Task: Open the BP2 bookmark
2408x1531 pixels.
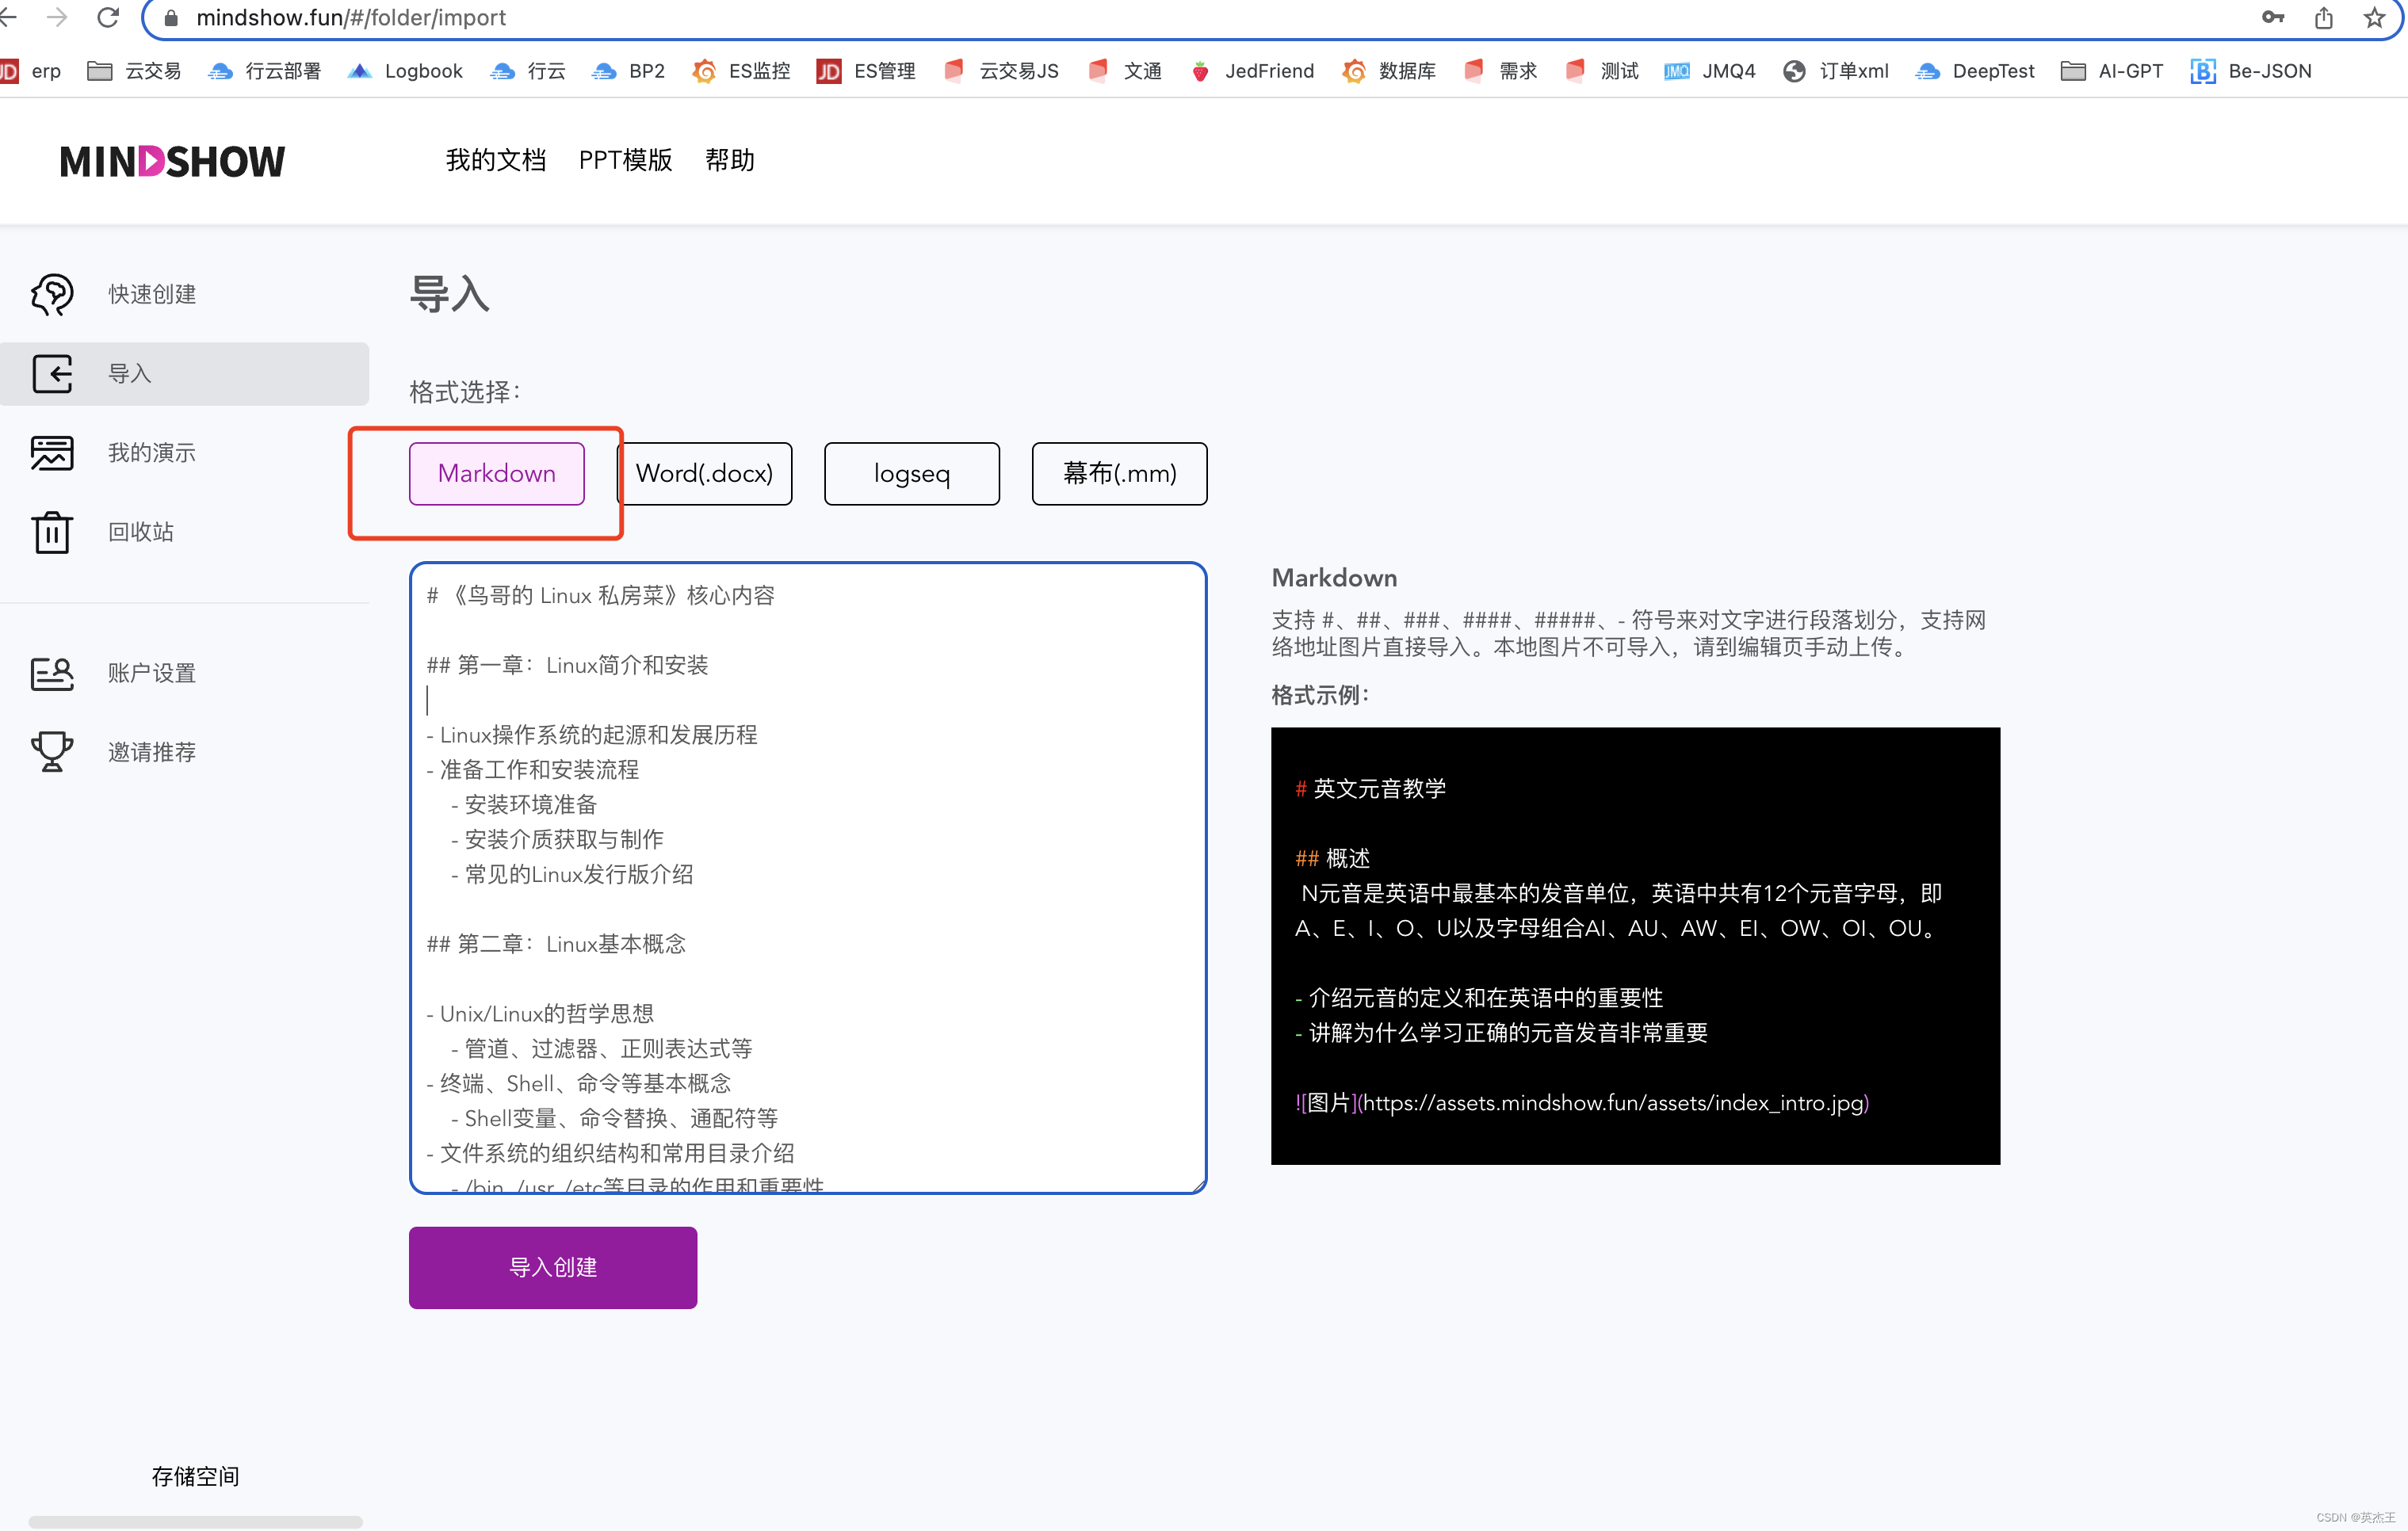Action: [x=628, y=71]
